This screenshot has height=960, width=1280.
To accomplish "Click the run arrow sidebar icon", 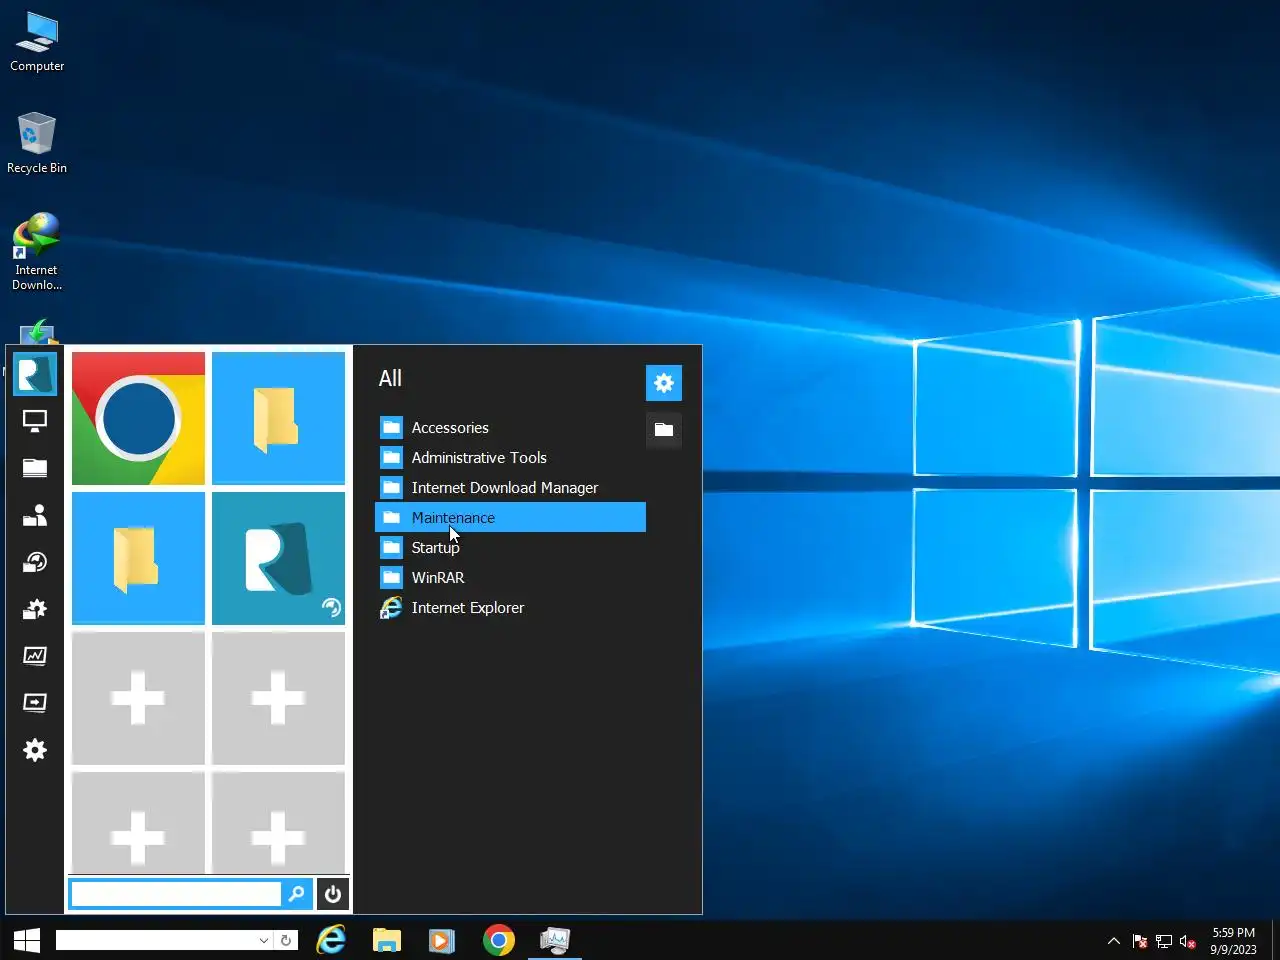I will 35,703.
